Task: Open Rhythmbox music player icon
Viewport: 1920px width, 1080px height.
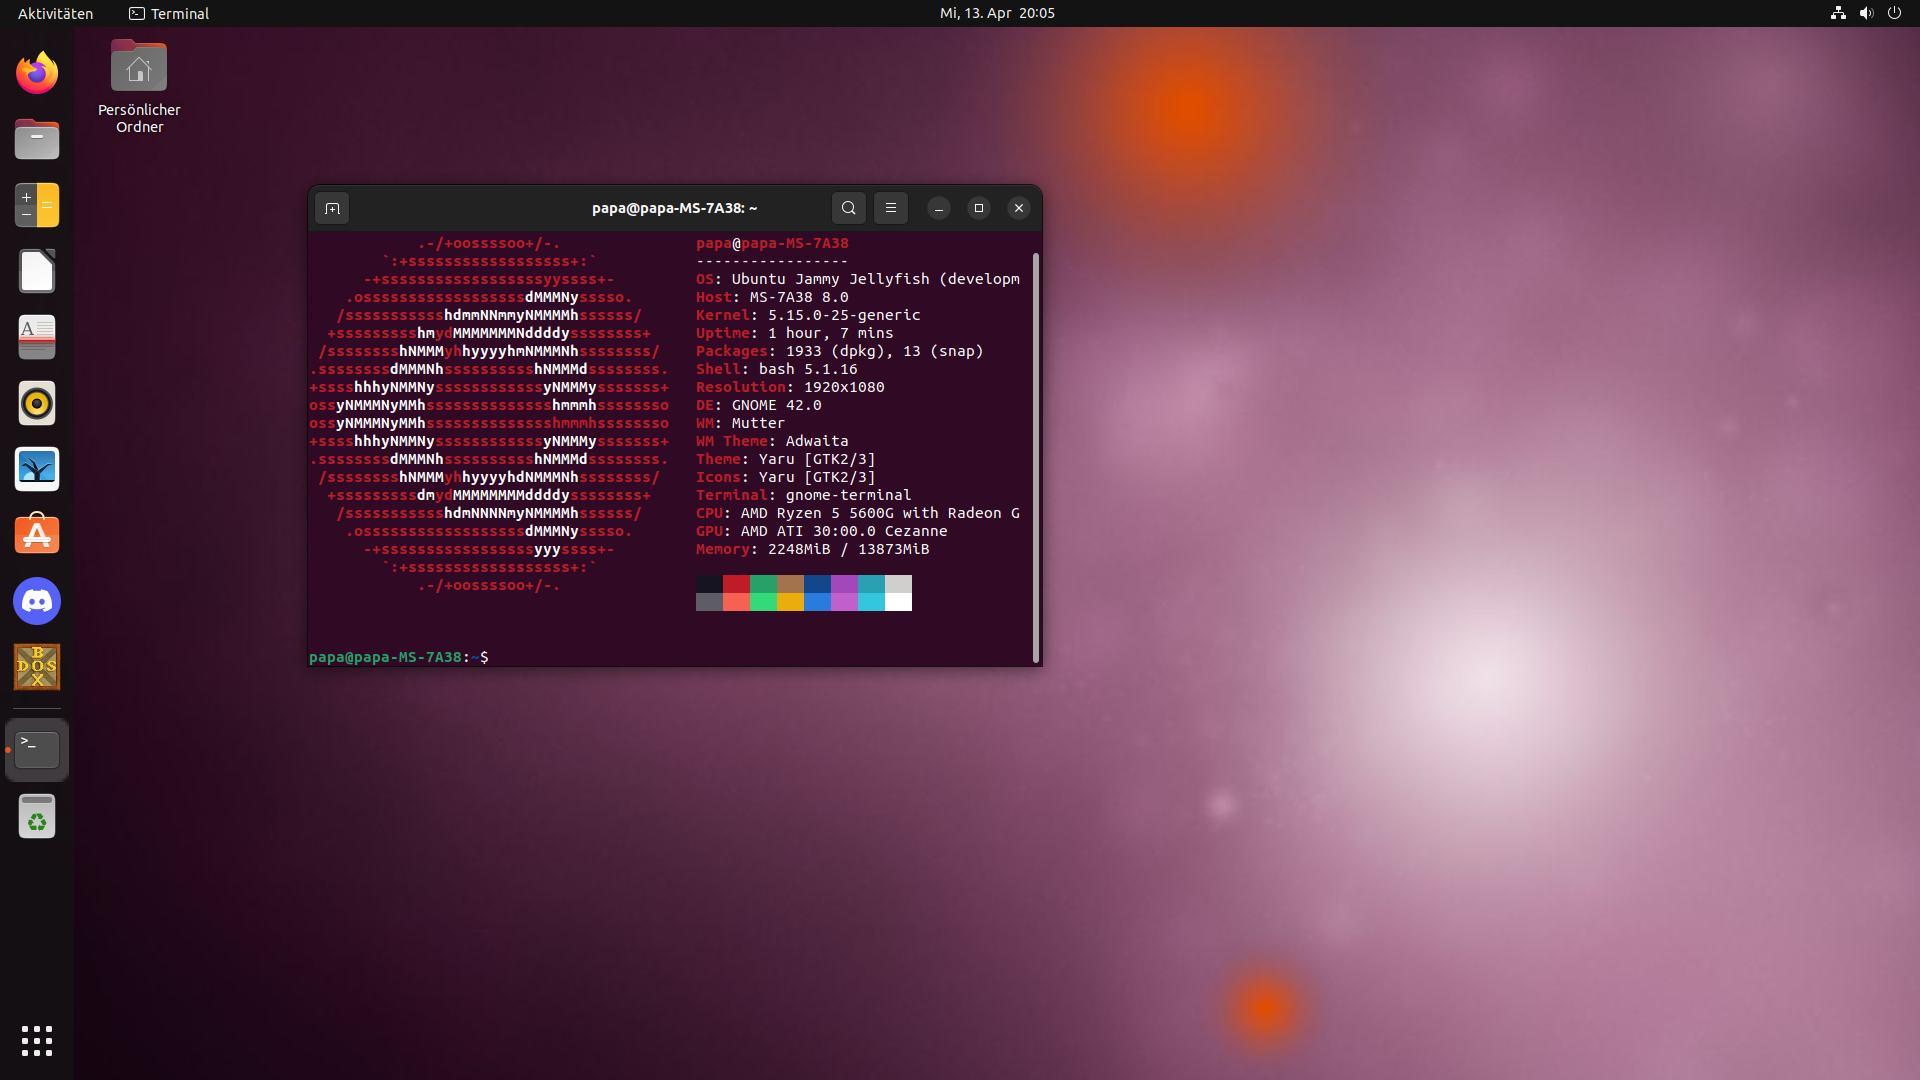Action: (x=37, y=403)
